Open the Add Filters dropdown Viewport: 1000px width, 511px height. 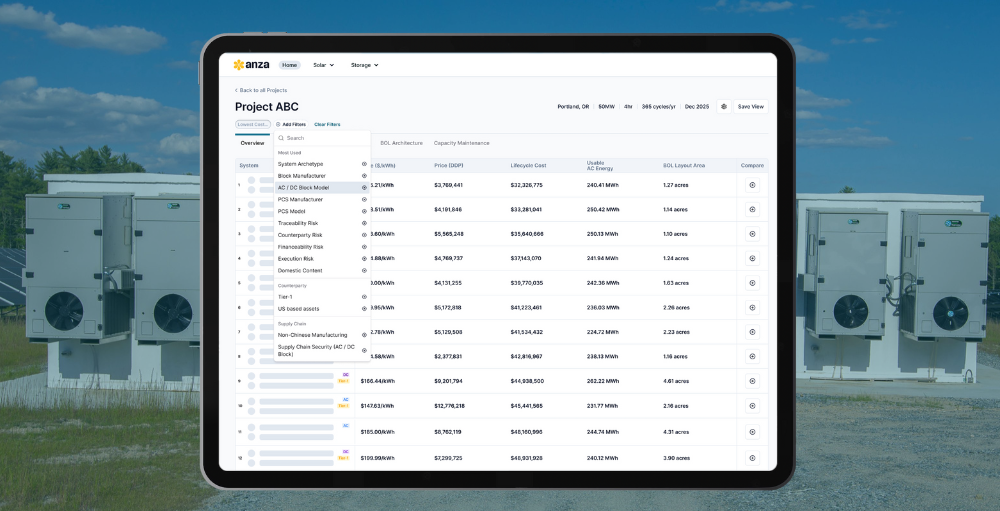(291, 124)
